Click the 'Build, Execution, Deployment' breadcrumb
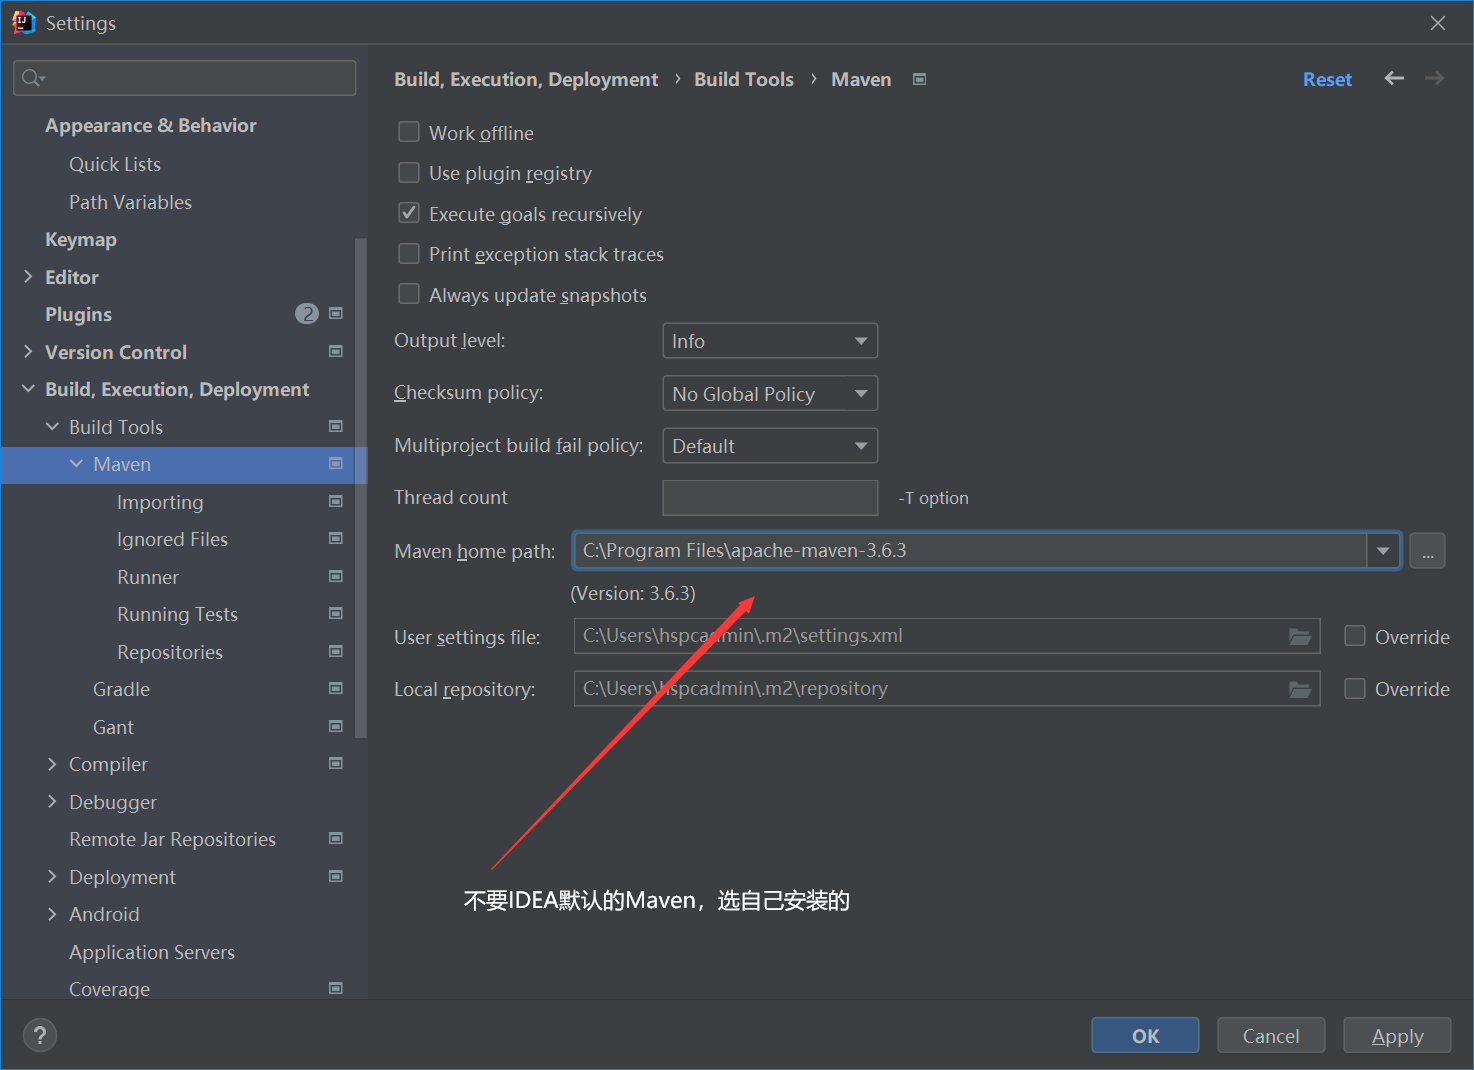The height and width of the screenshot is (1070, 1474). (x=526, y=79)
